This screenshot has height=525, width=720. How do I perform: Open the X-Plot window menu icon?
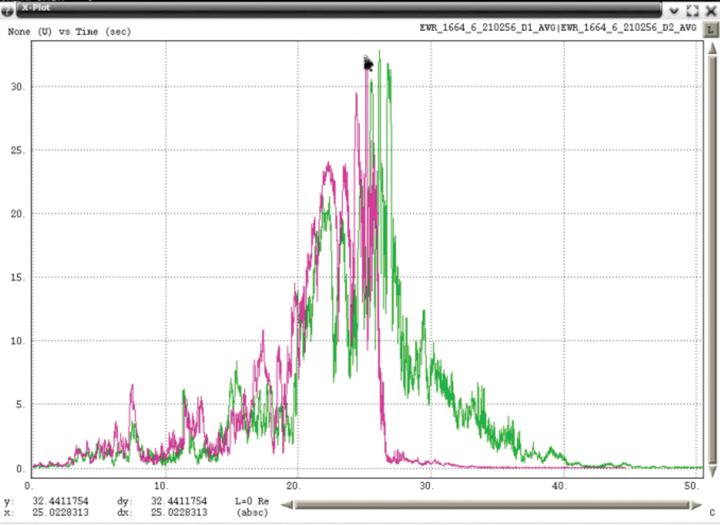pos(8,7)
